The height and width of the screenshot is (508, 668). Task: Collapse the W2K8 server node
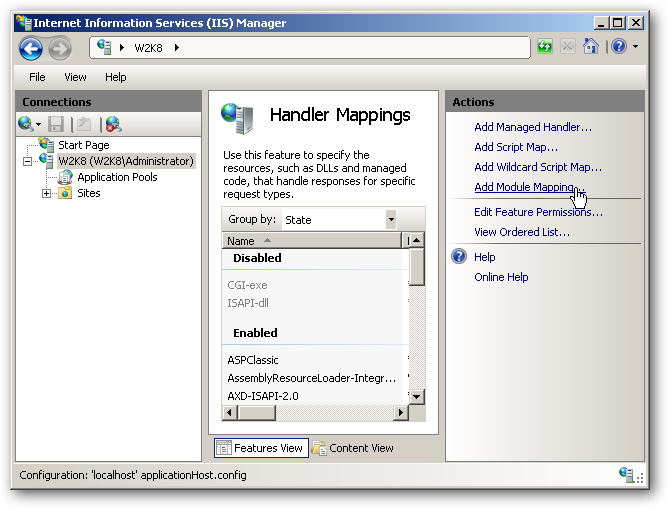(x=28, y=162)
